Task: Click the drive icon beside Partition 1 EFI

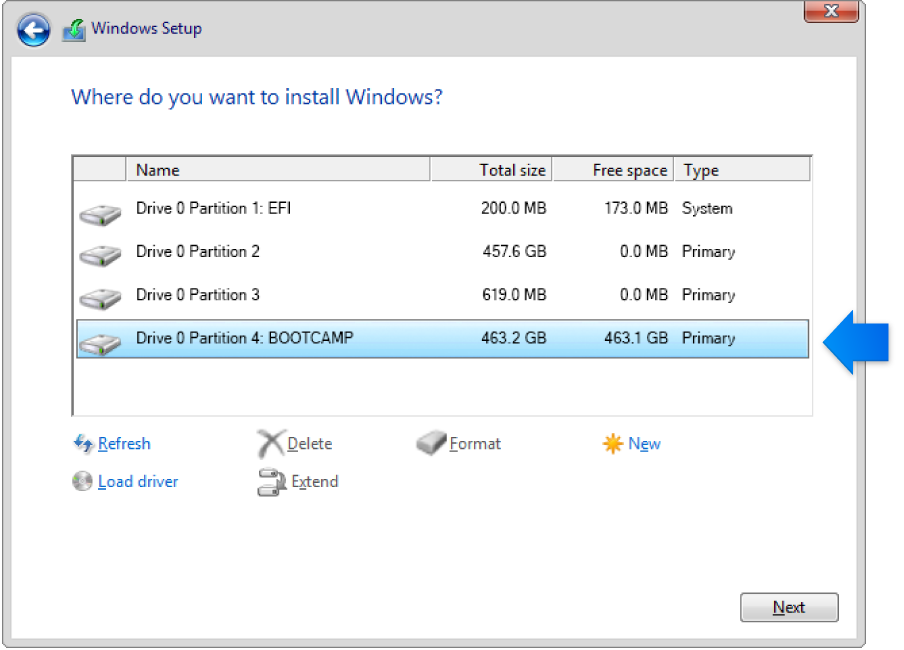Action: 99,209
